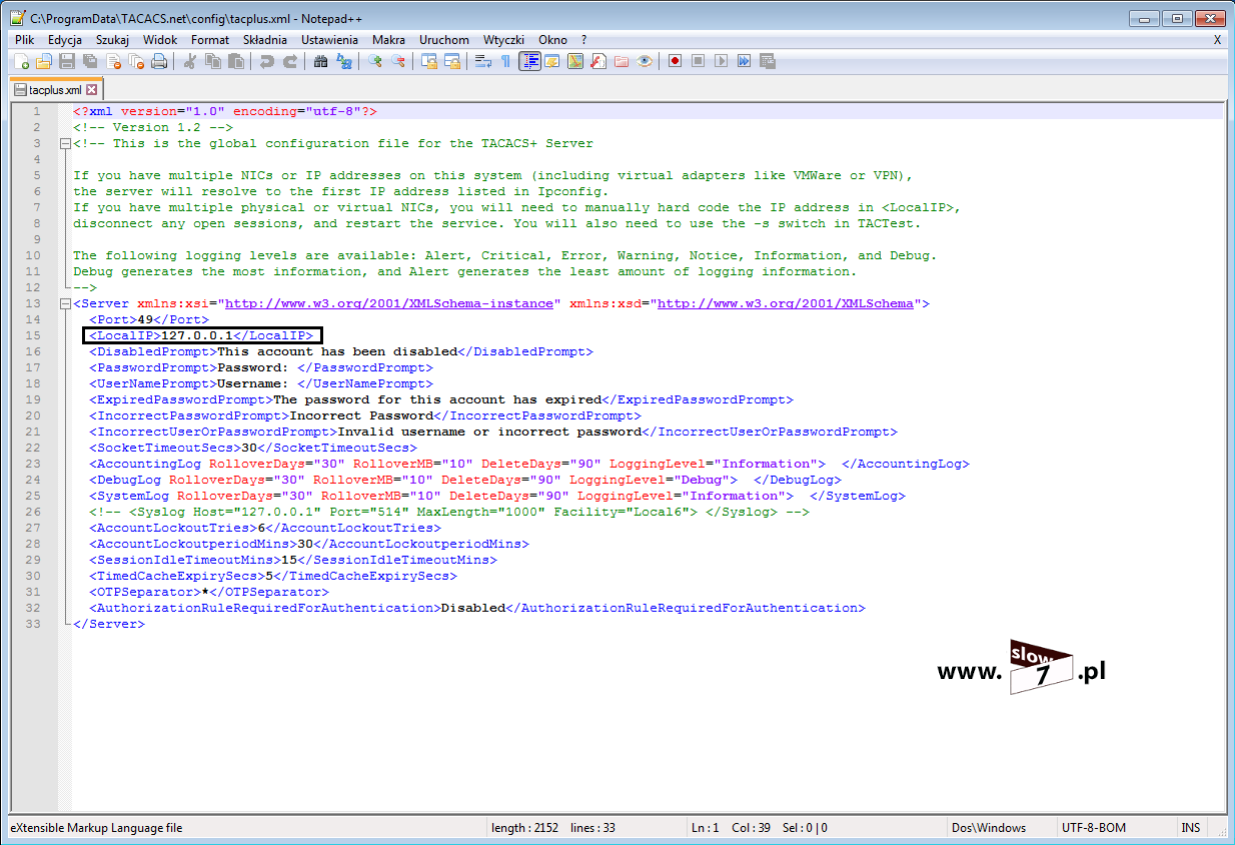Click the eXtensible Markup Language file status

pos(96,828)
